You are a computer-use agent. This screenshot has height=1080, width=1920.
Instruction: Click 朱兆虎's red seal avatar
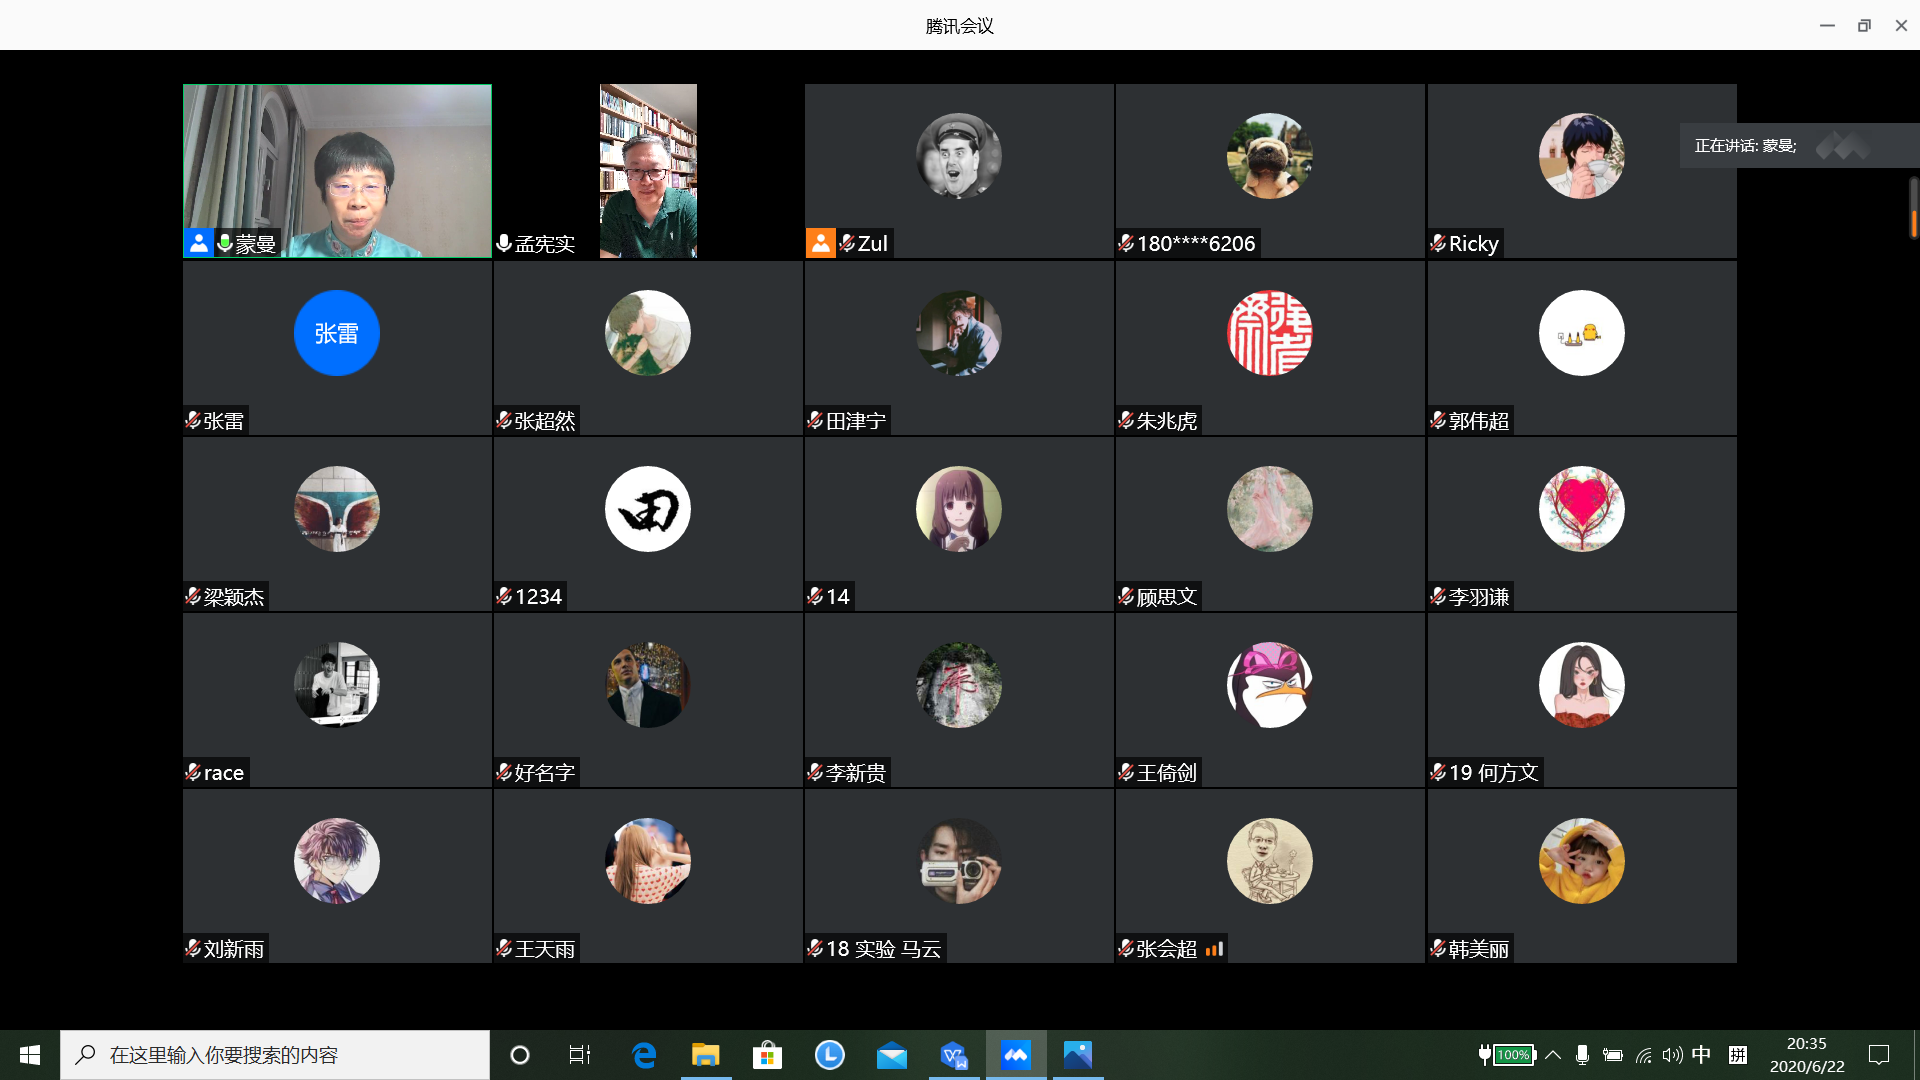(x=1270, y=333)
